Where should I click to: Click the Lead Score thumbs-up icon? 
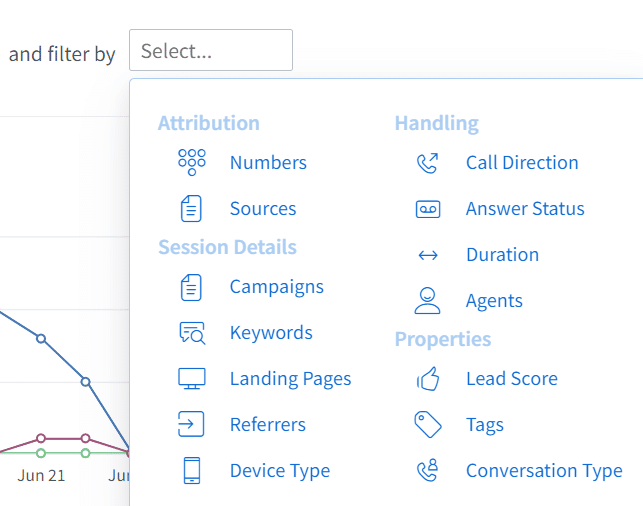click(x=427, y=379)
